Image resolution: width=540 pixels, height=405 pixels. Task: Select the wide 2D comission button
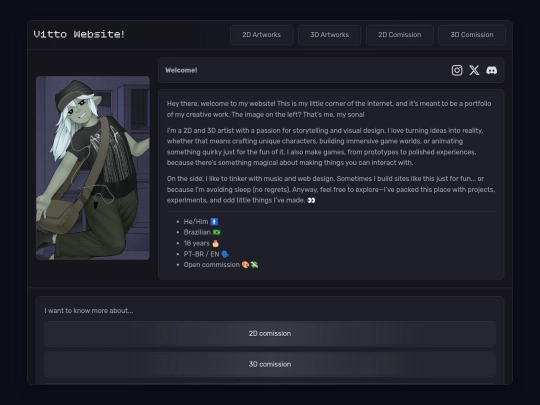click(270, 334)
